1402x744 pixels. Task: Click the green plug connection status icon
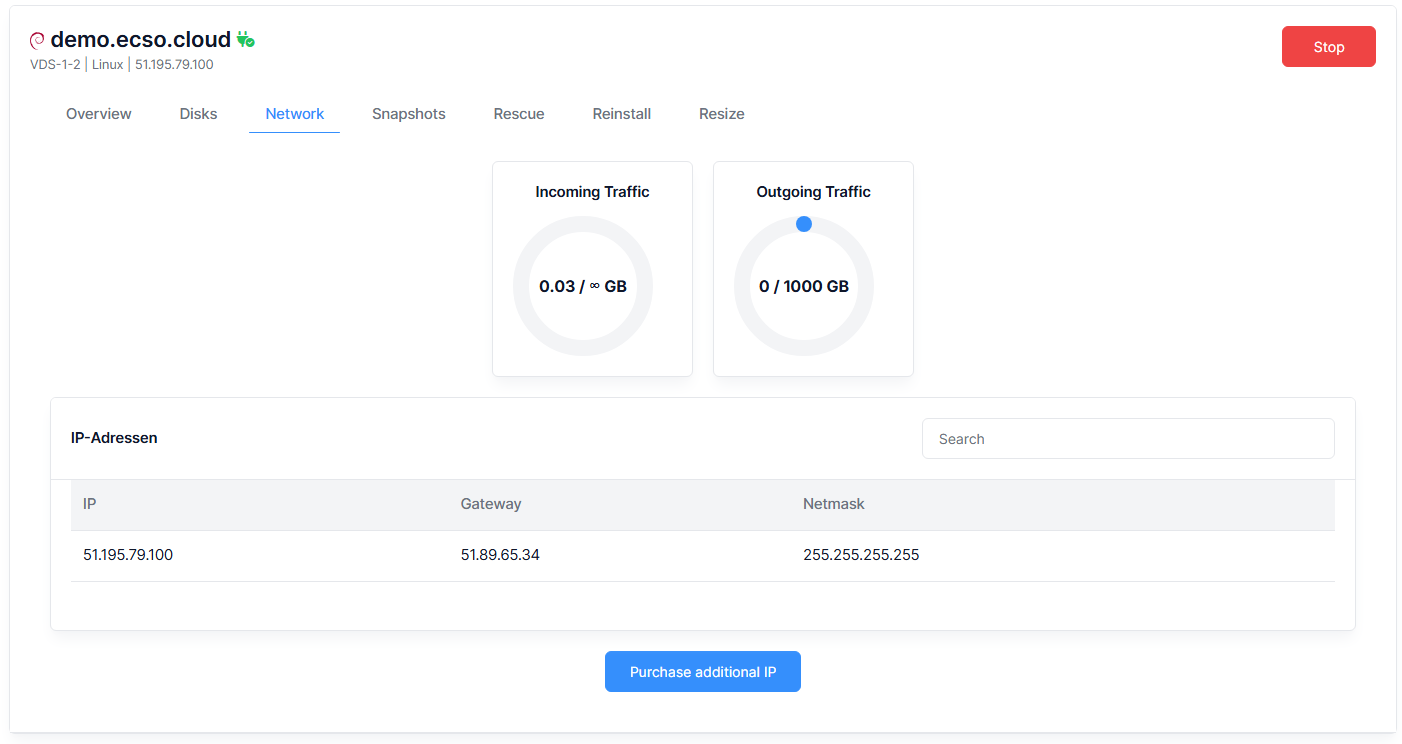pos(245,40)
